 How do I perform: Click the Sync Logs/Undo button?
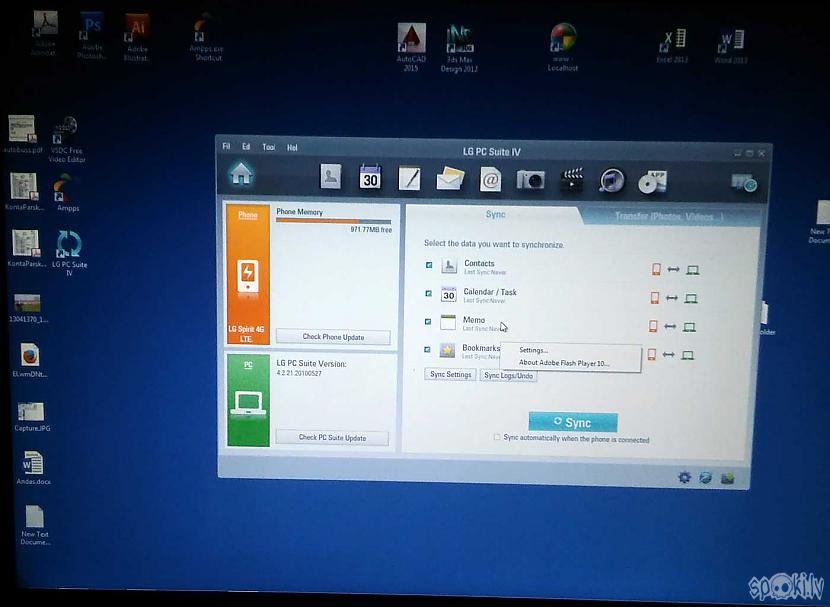pyautogui.click(x=508, y=375)
